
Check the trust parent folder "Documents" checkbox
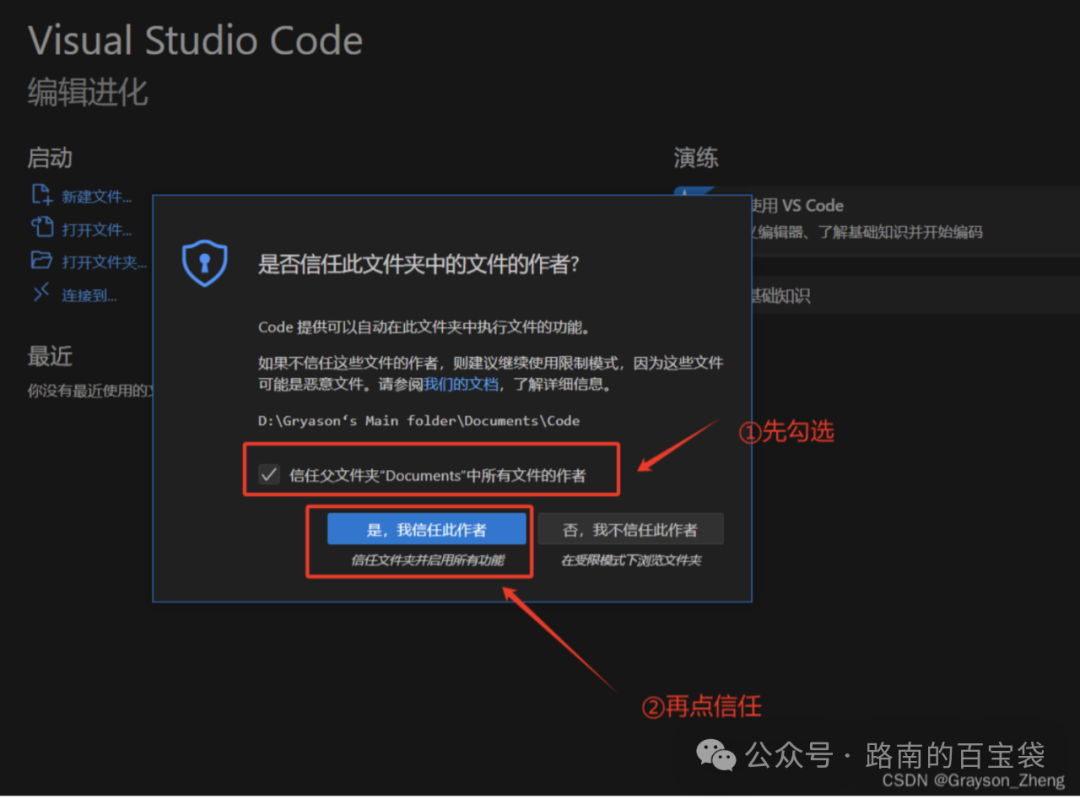pyautogui.click(x=269, y=475)
